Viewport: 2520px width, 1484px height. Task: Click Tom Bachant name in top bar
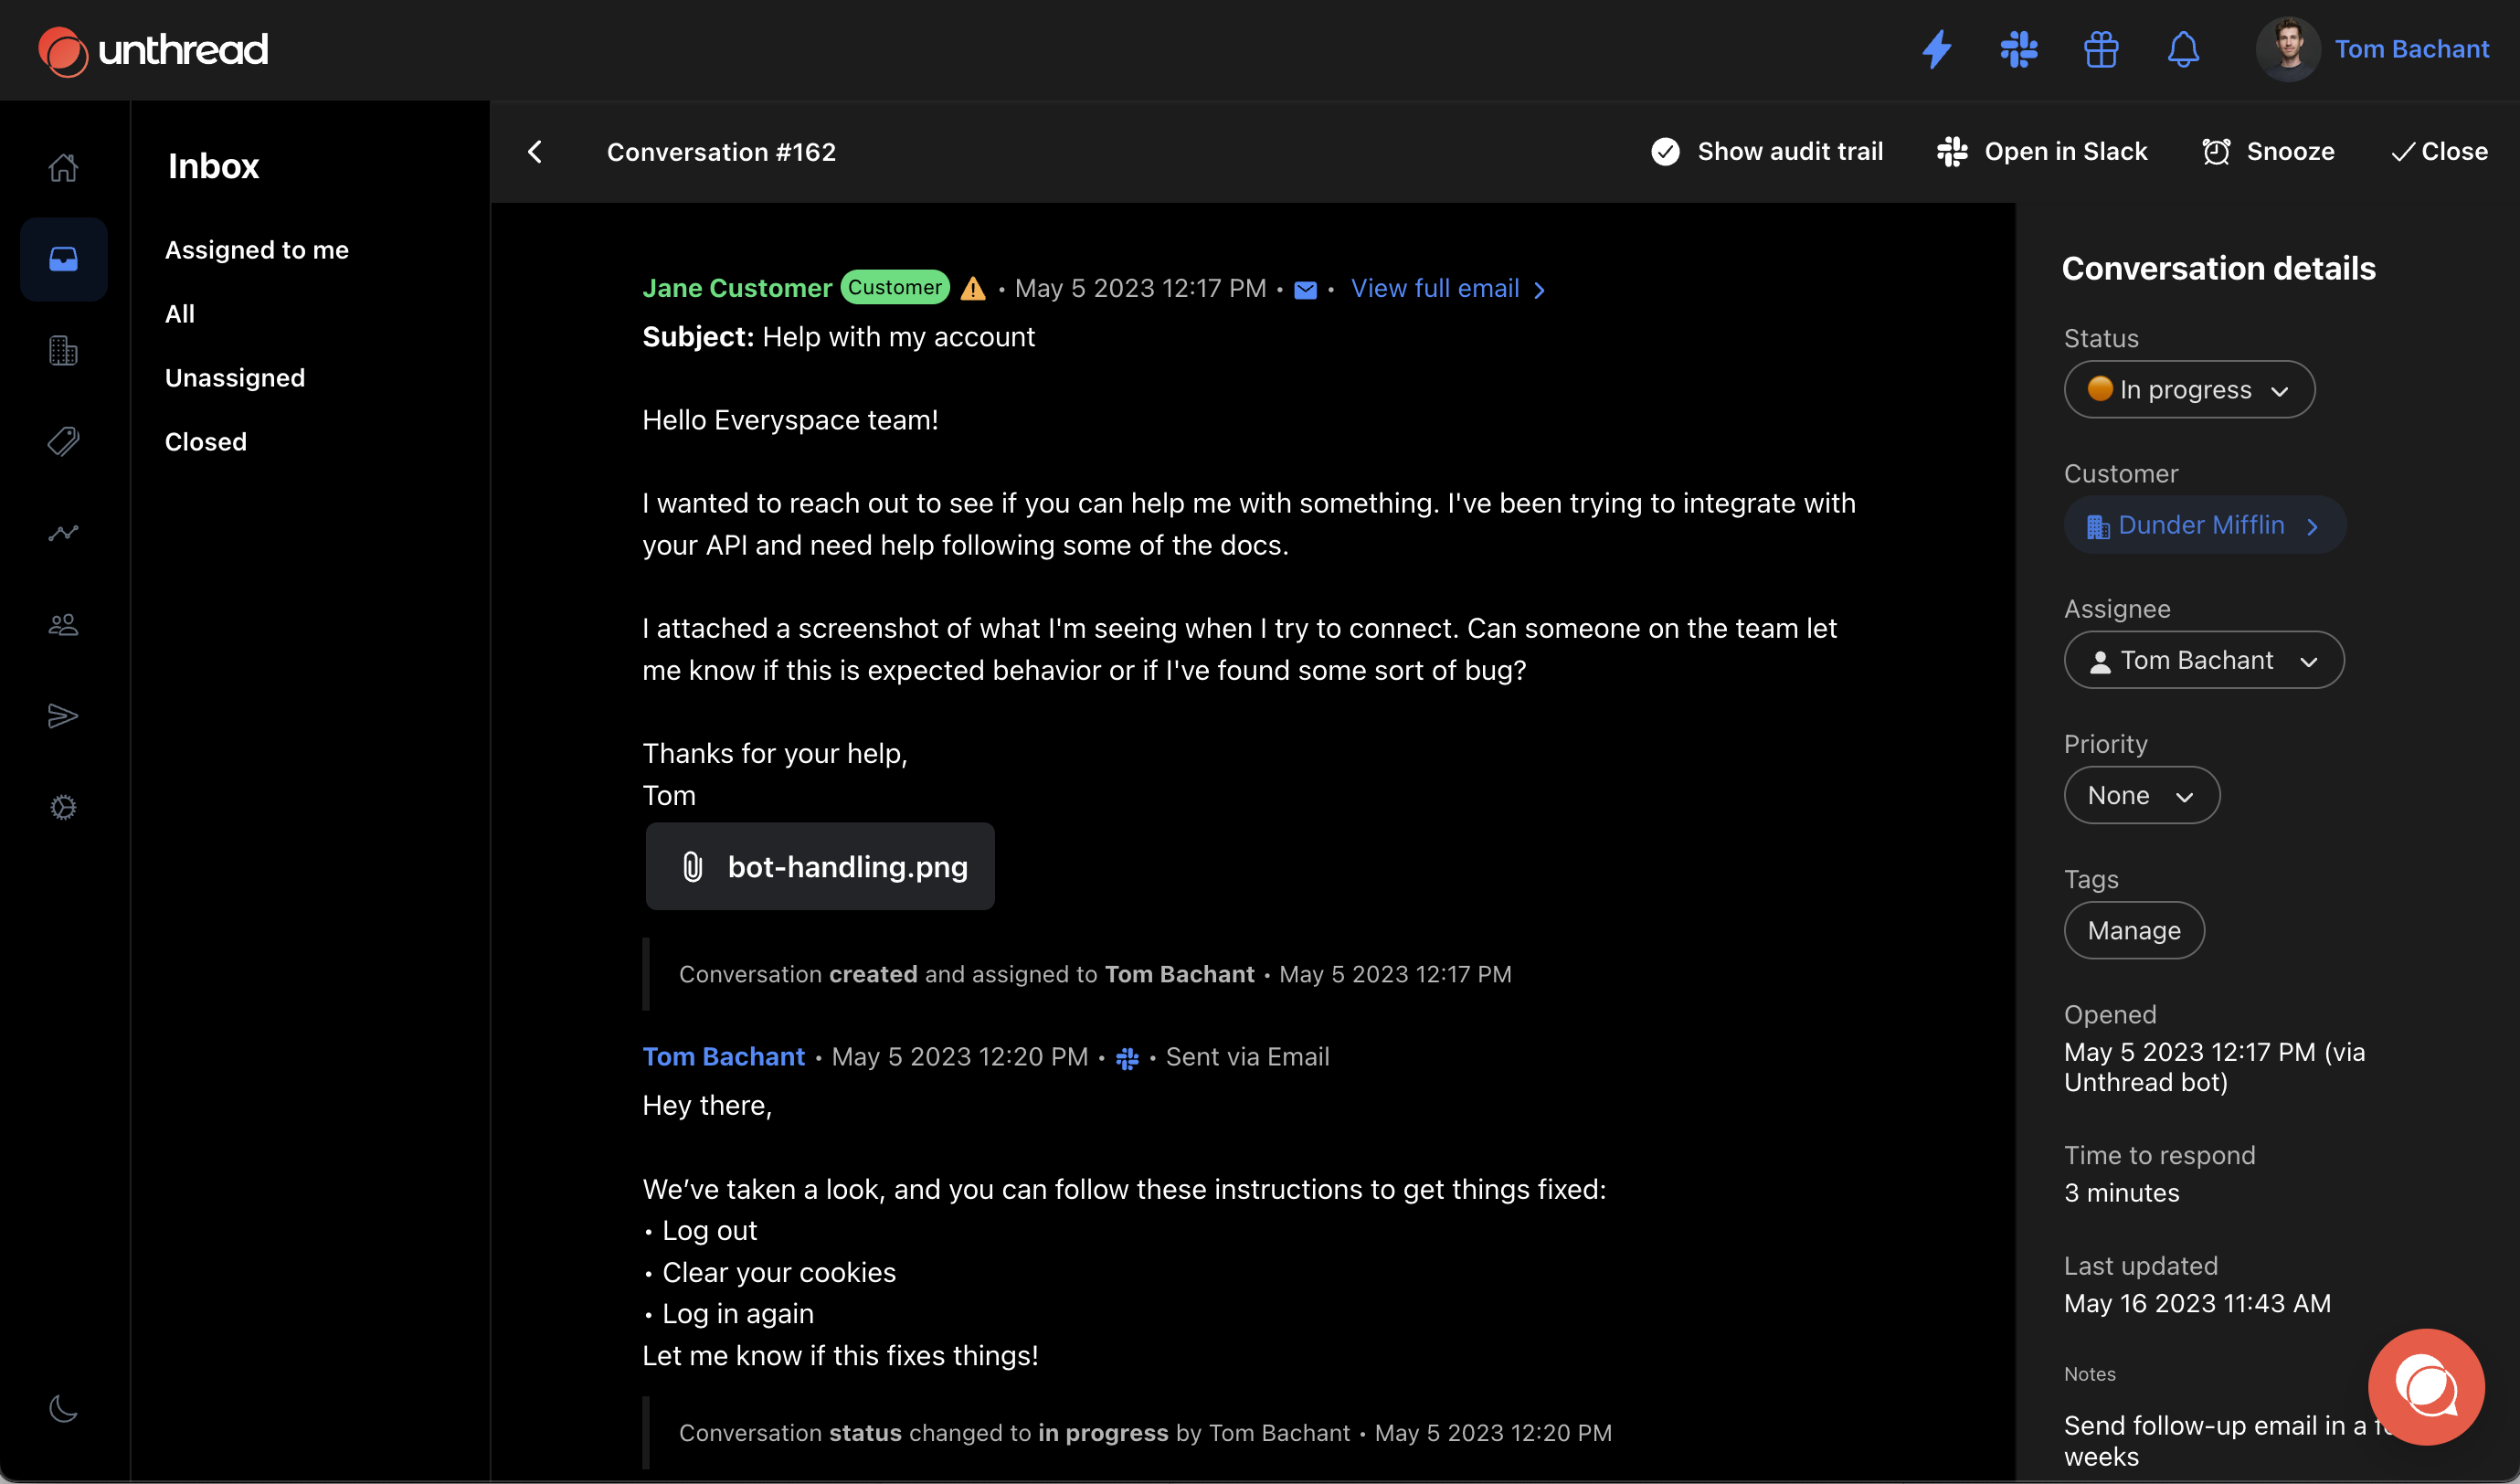pyautogui.click(x=2412, y=49)
